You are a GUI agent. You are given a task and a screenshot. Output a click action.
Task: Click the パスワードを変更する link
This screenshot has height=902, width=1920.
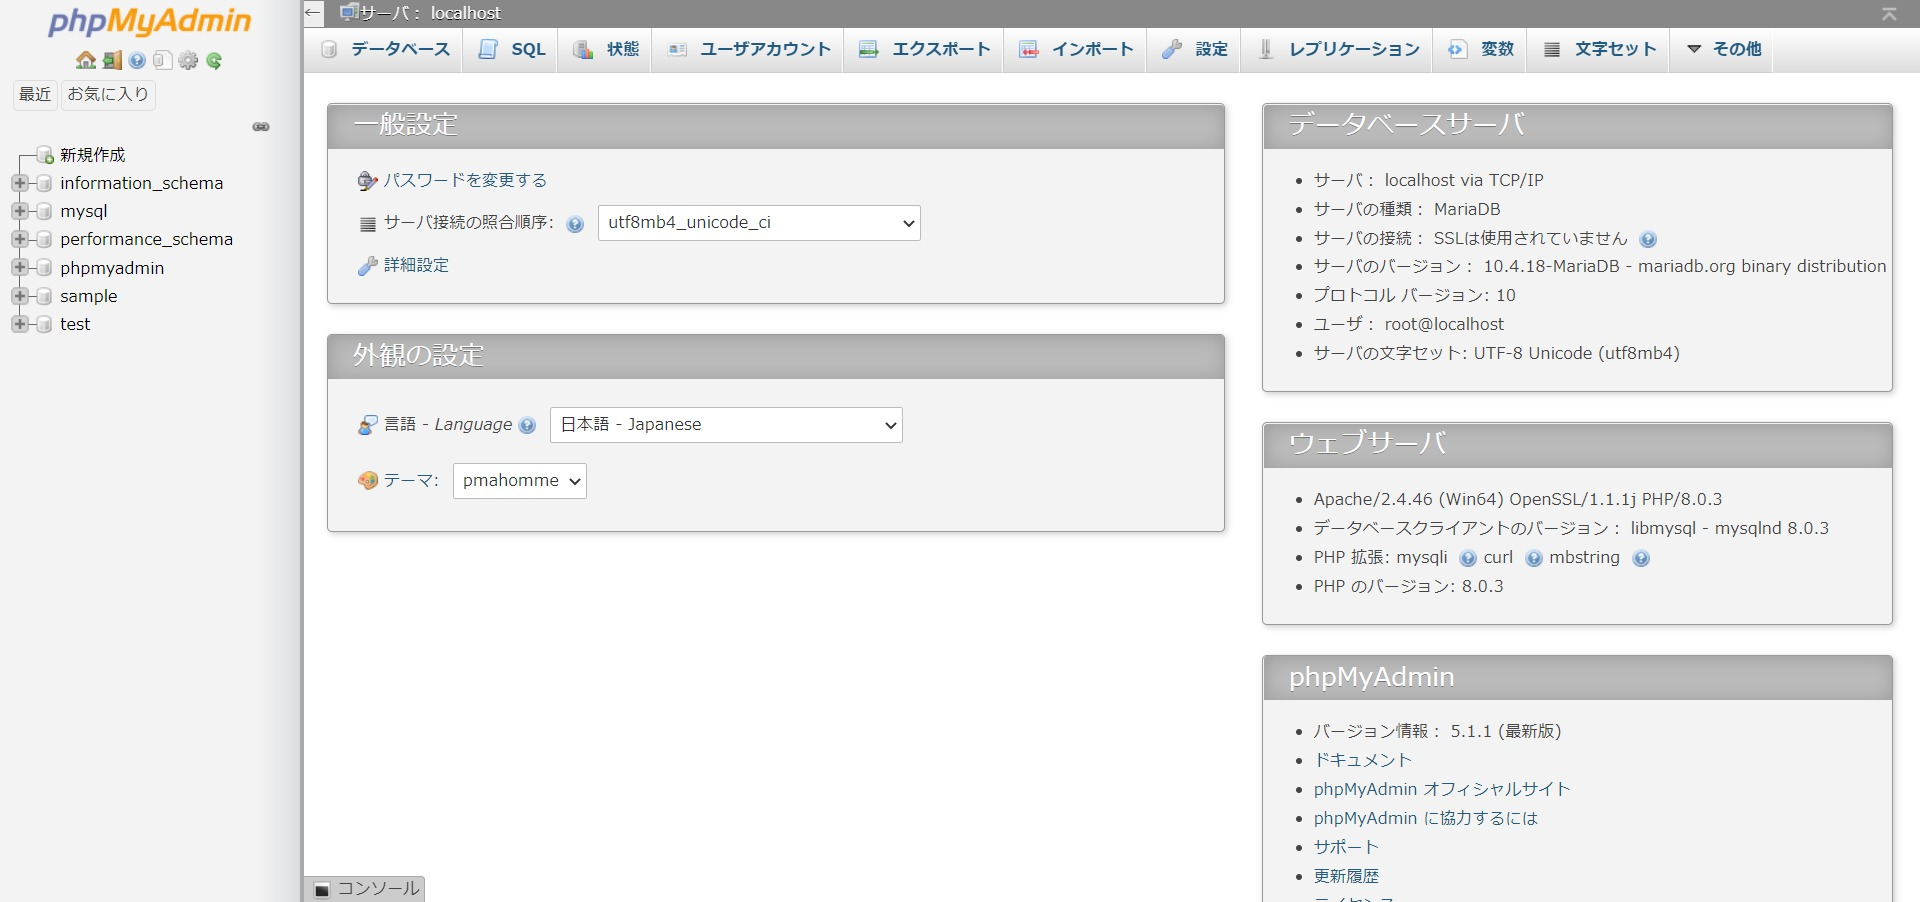[465, 180]
